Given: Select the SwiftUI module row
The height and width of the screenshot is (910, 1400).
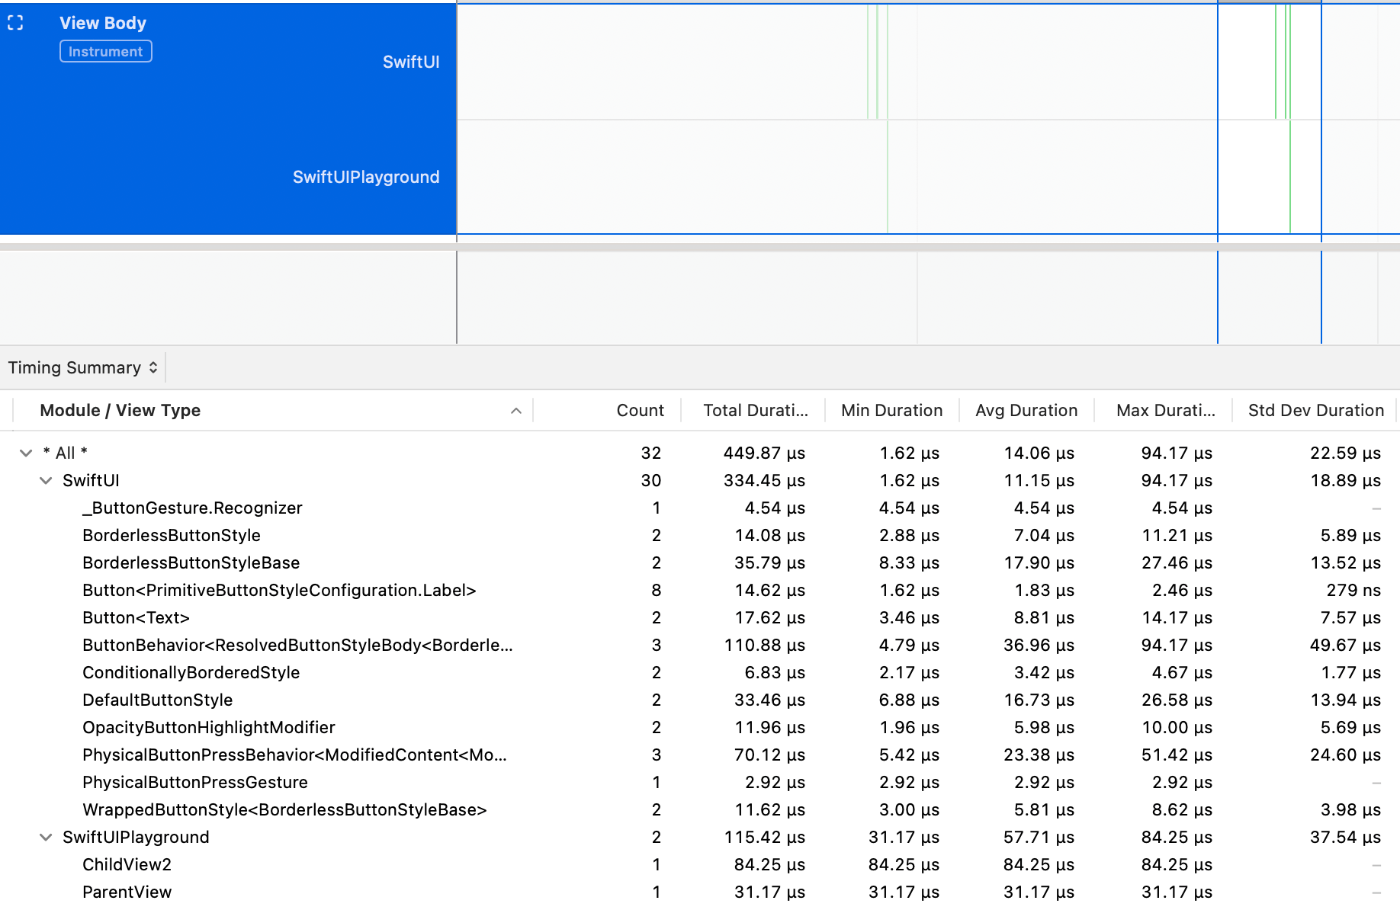Looking at the screenshot, I should pyautogui.click(x=700, y=481).
